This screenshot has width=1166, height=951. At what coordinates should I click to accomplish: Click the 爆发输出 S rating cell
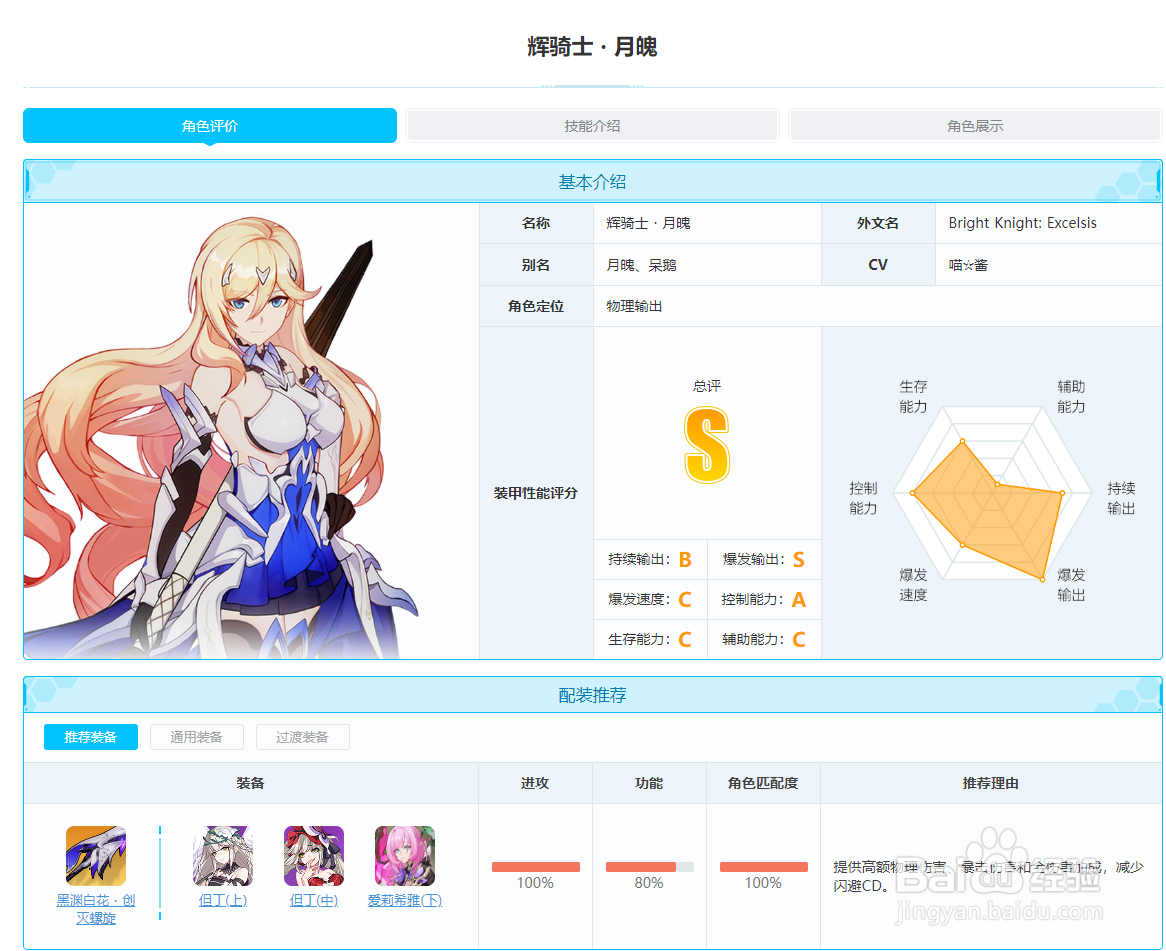tap(764, 559)
